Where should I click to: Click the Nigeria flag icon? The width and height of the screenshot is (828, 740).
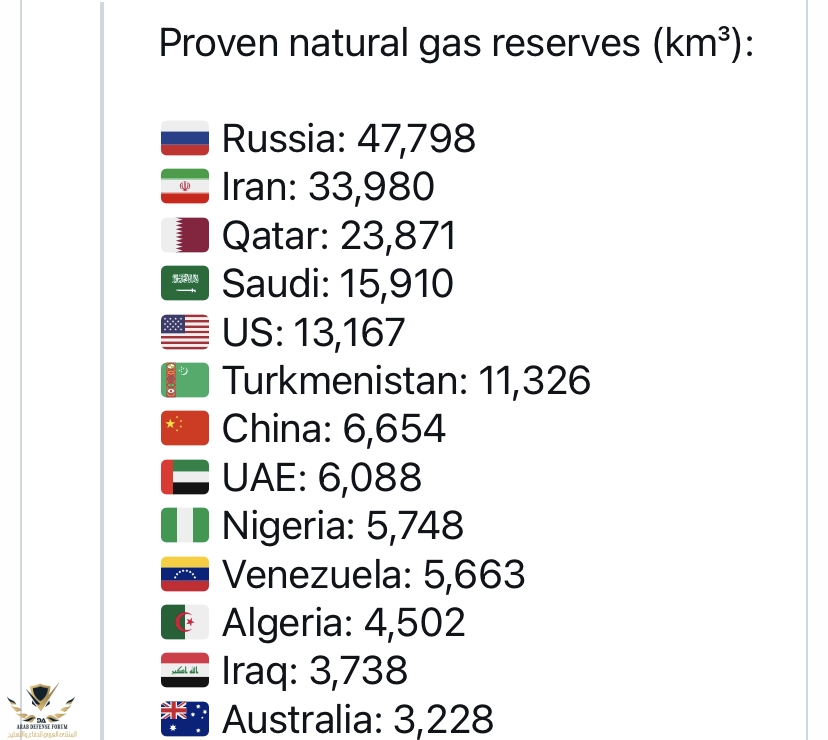pyautogui.click(x=185, y=525)
